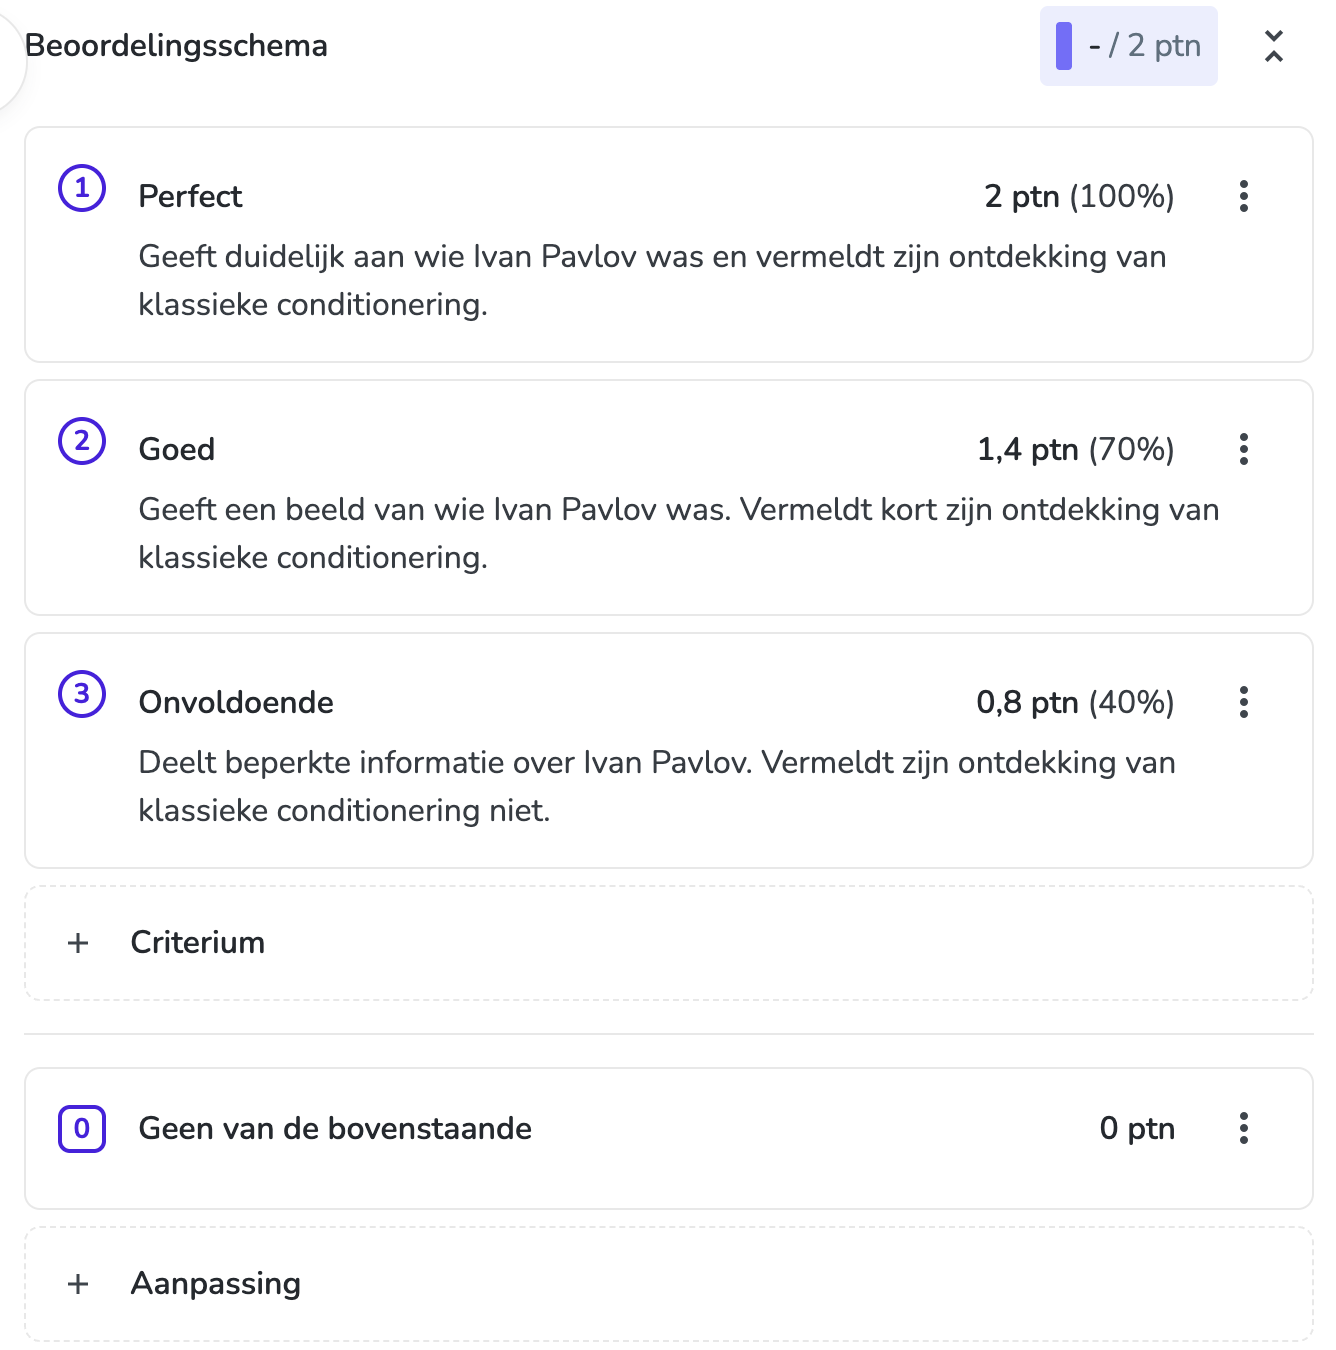The image size is (1336, 1350).
Task: Select the Goed 1,4 ptn criterion card
Action: tap(668, 497)
